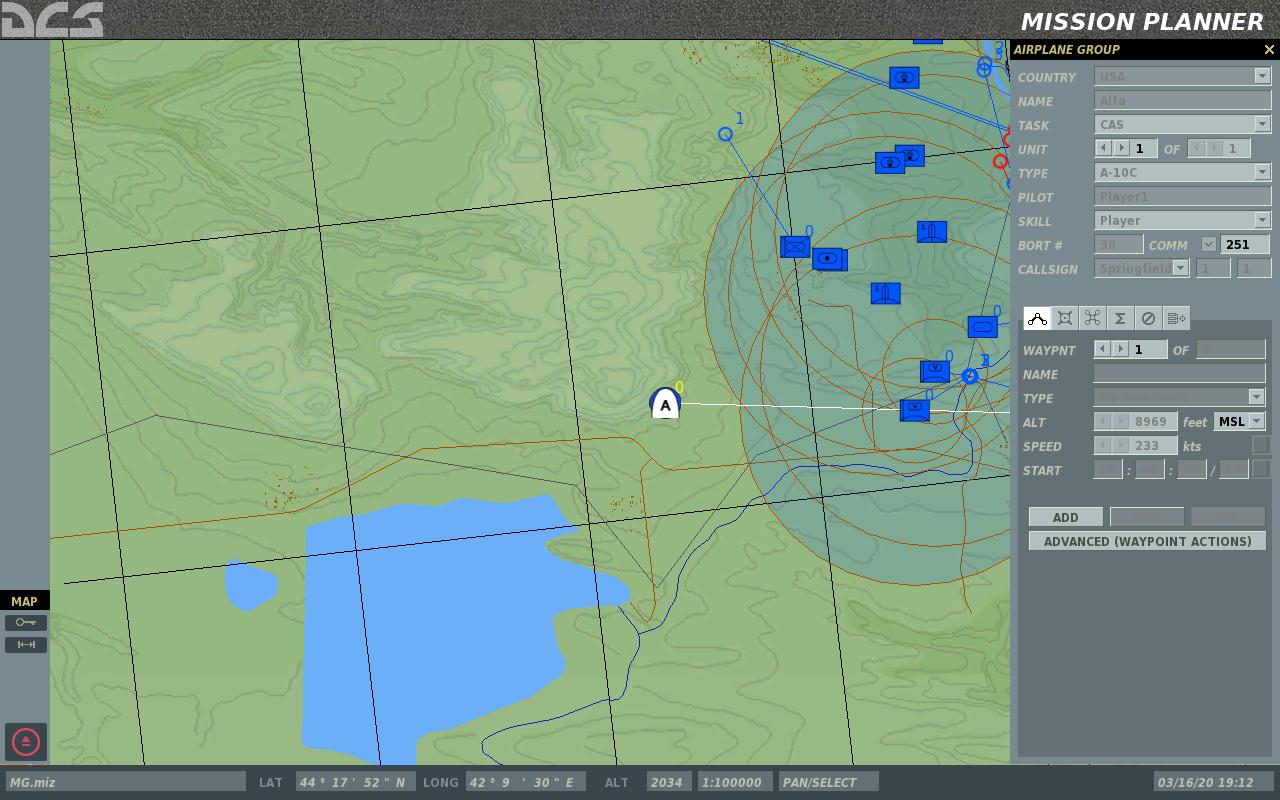The width and height of the screenshot is (1280, 800).
Task: Go to next WAYPNT number
Action: [x=1120, y=349]
